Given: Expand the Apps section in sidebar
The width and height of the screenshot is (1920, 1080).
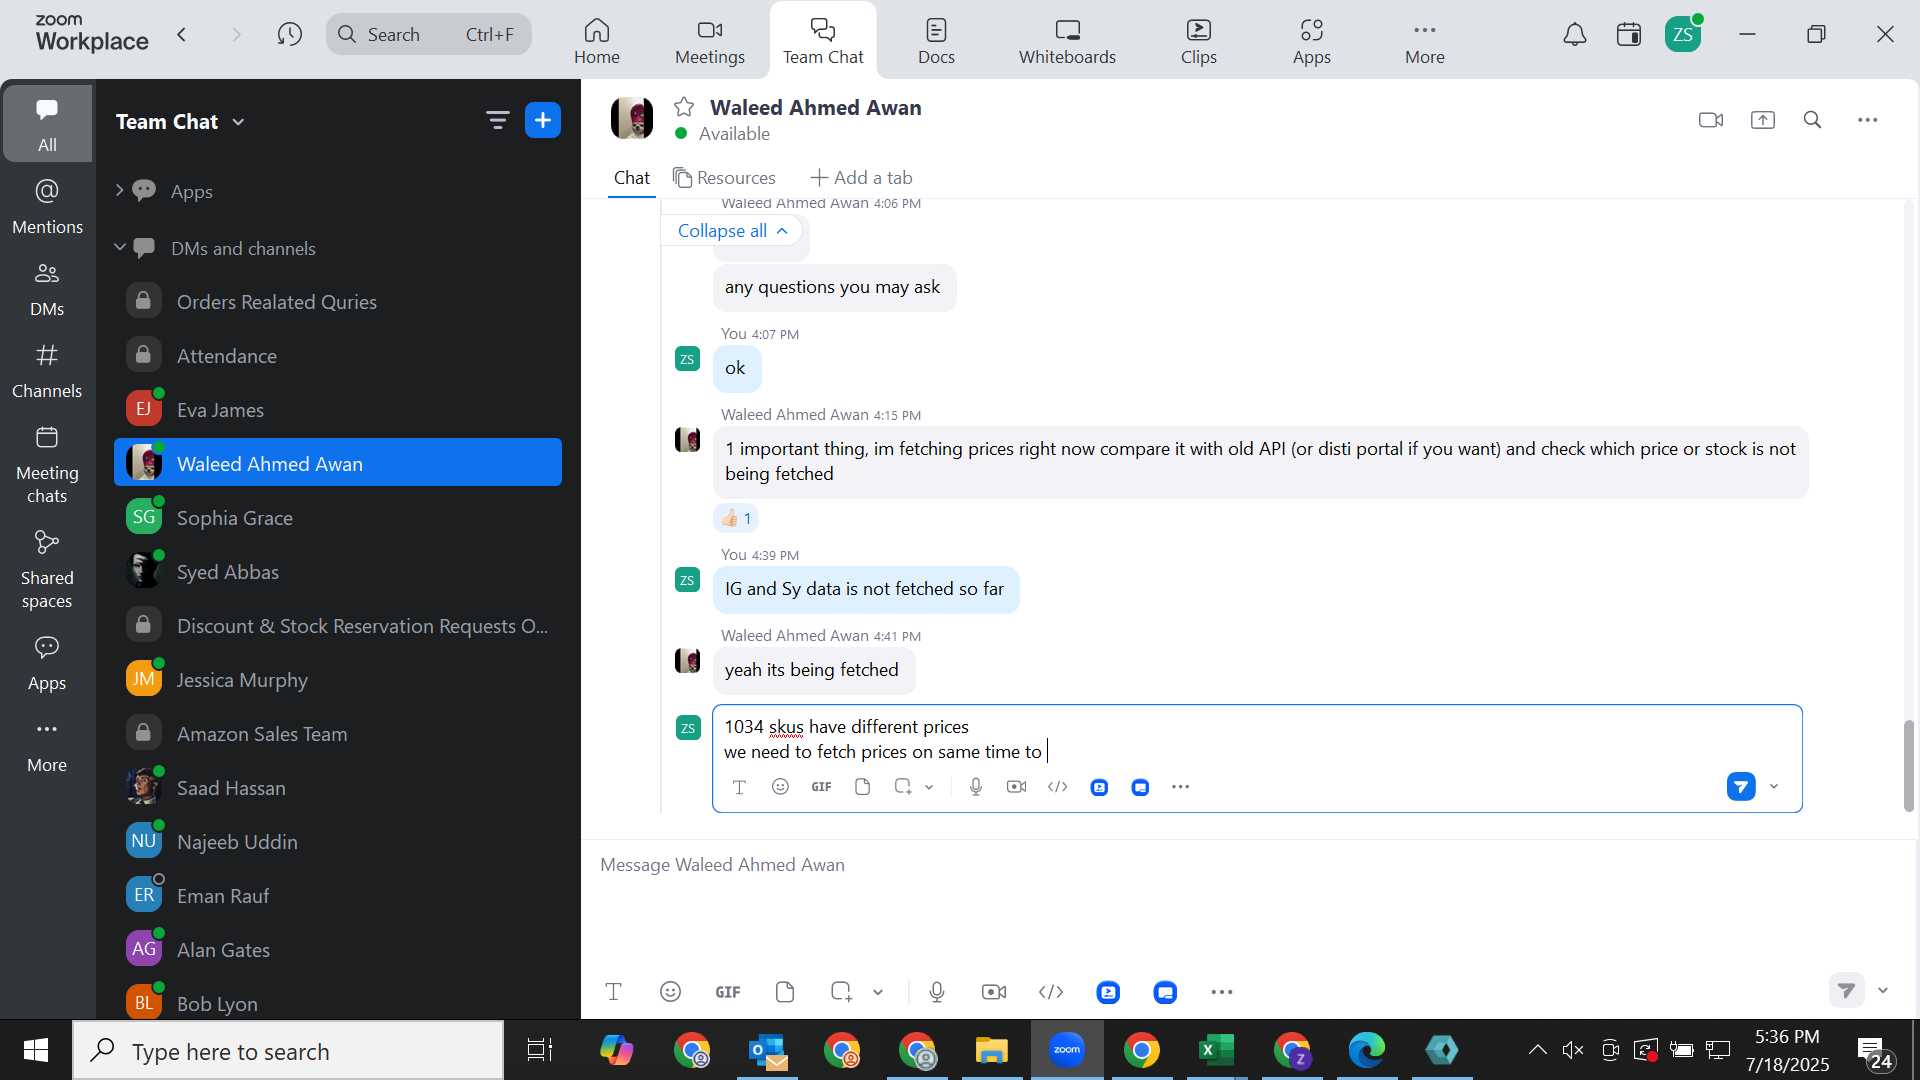Looking at the screenshot, I should point(120,190).
